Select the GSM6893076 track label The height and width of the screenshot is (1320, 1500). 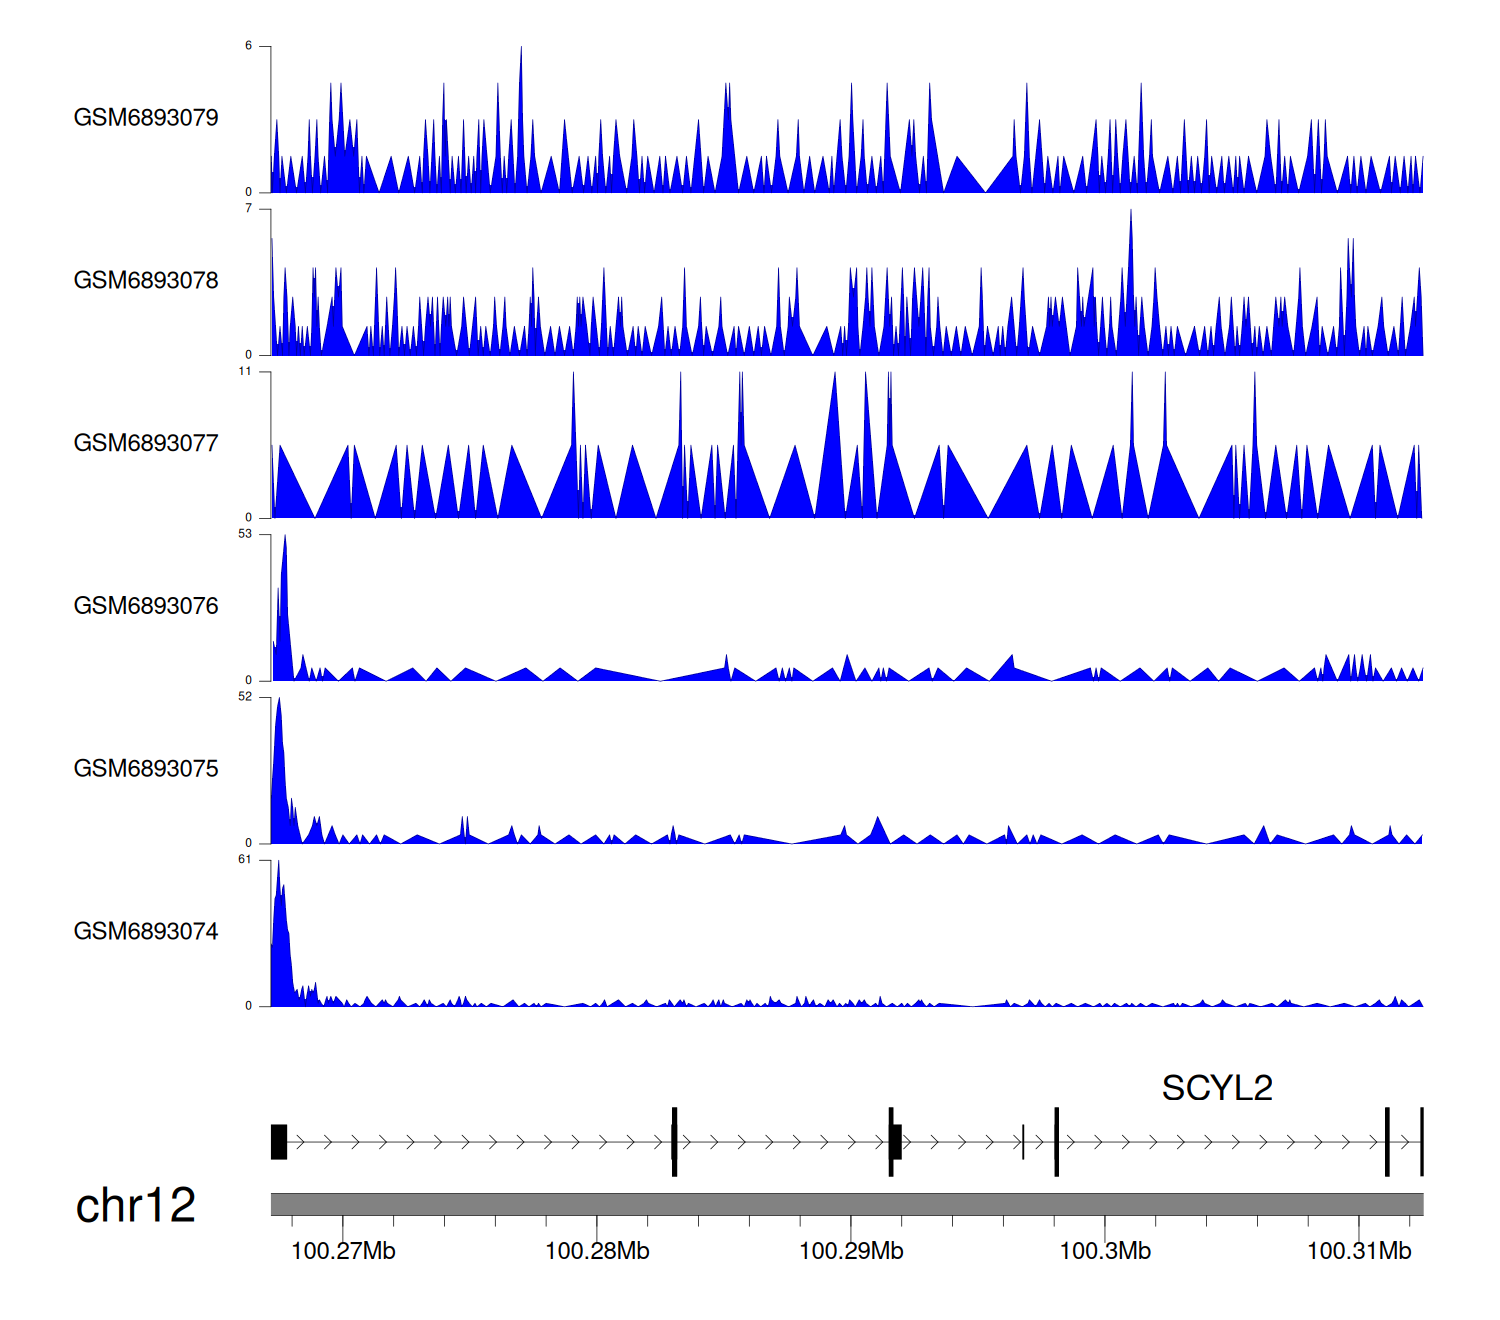pyautogui.click(x=146, y=606)
